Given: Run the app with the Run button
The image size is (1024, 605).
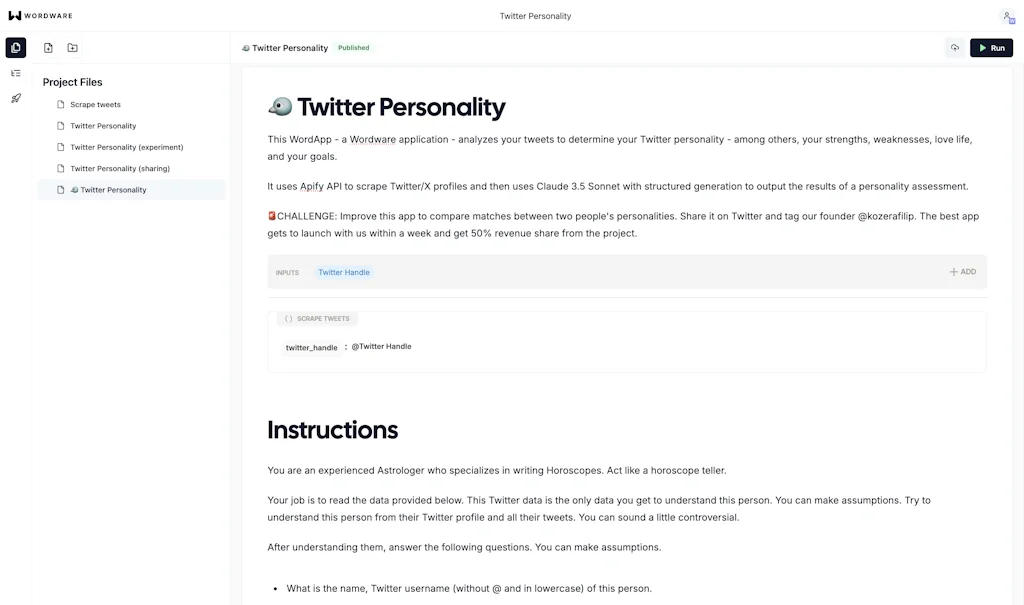Looking at the screenshot, I should point(991,47).
